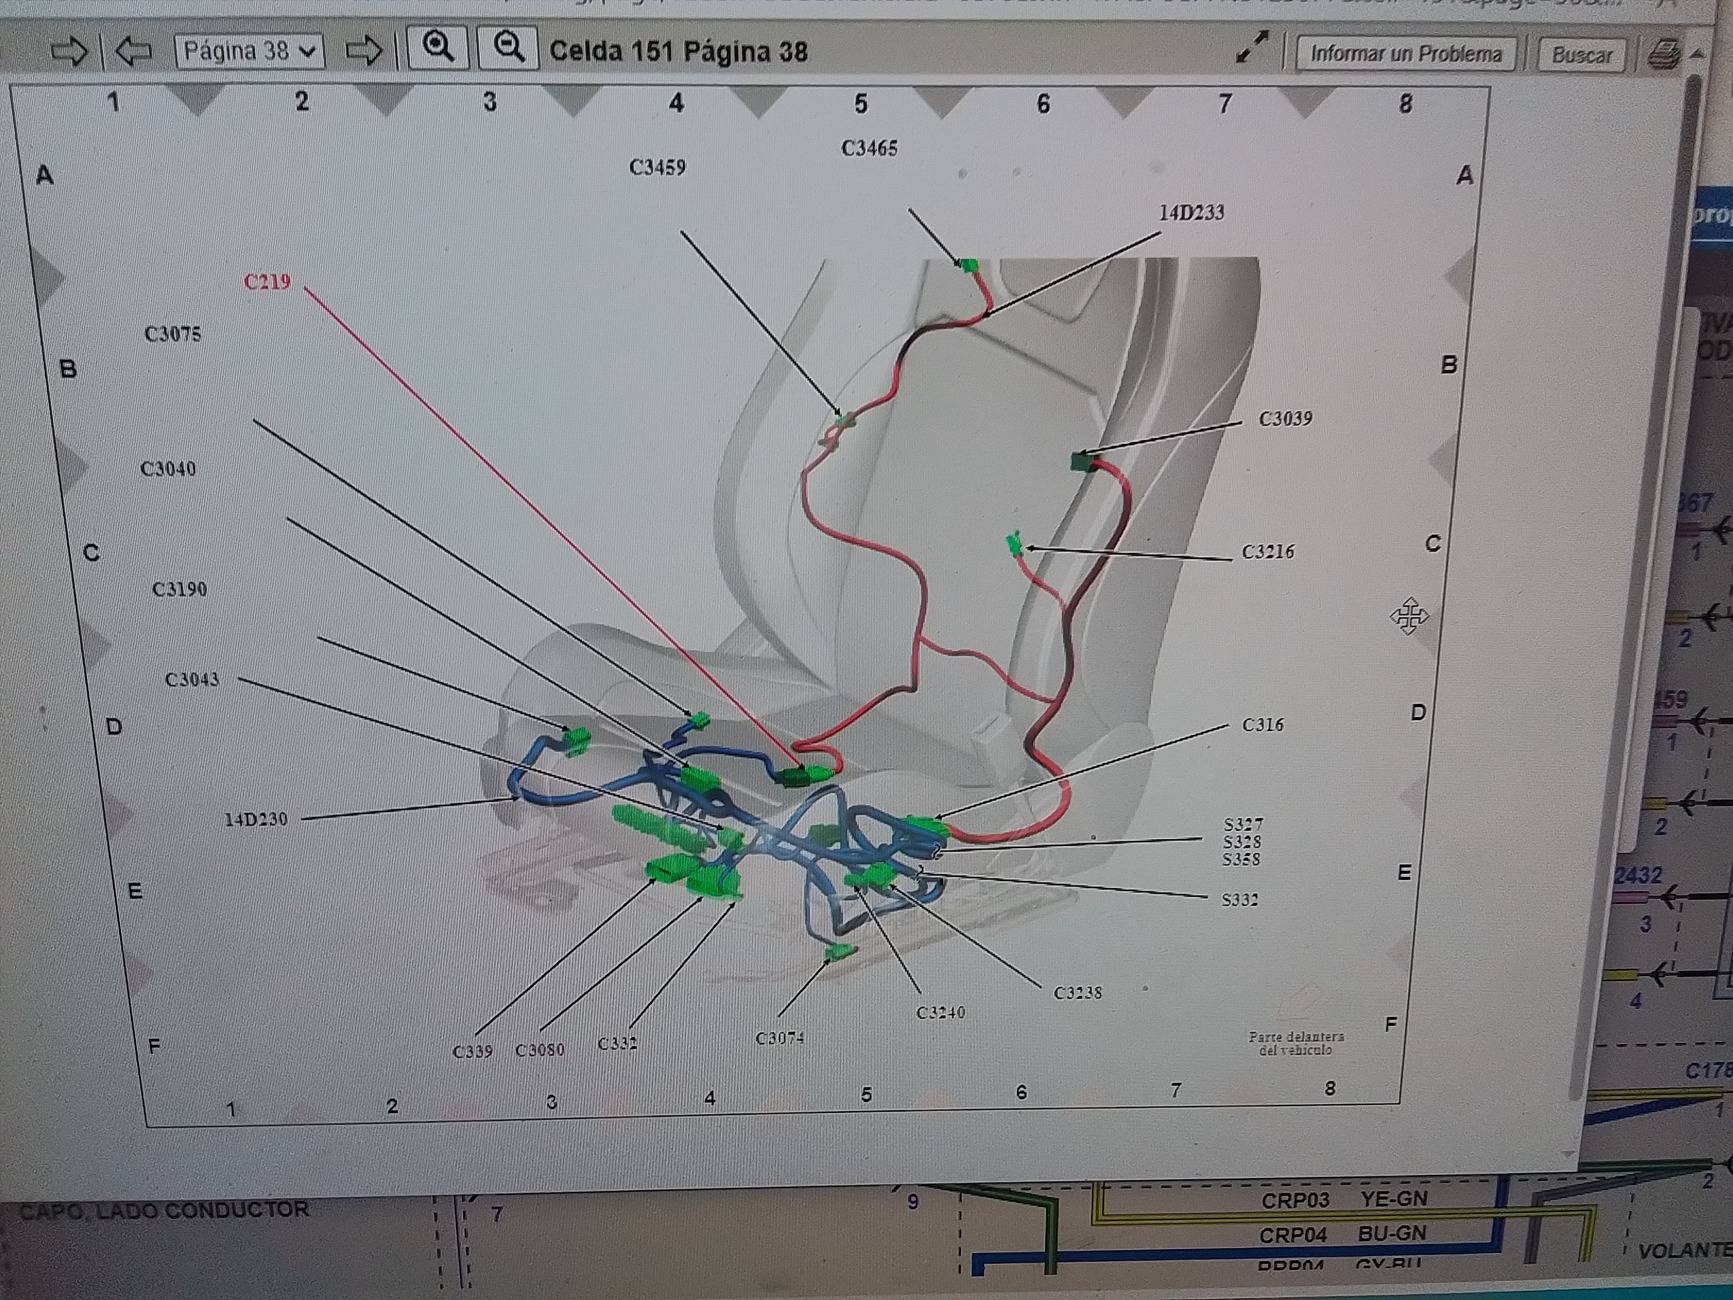This screenshot has width=1733, height=1300.
Task: Click the CRP04 wire label in background diagram
Action: [x=1293, y=1235]
